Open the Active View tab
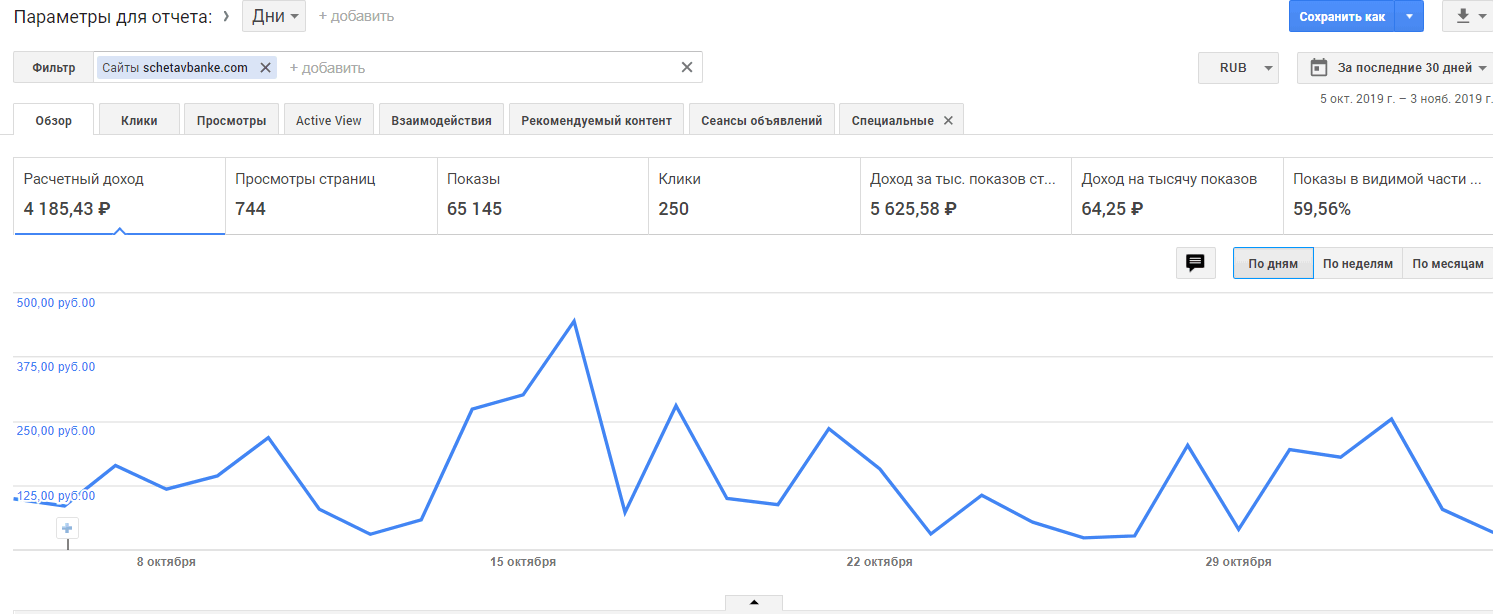Screen dimensions: 1493x614 [329, 120]
